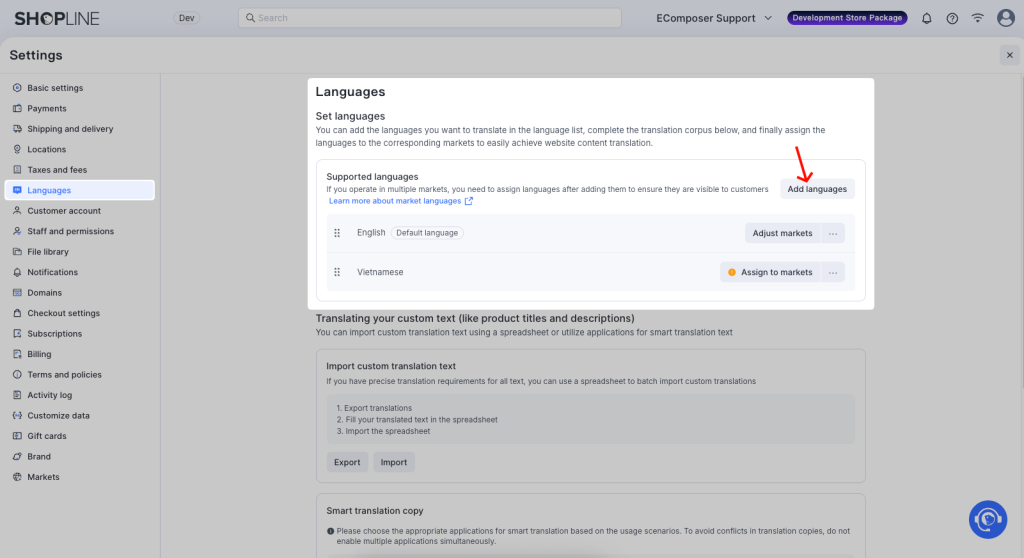Click the Export translations button
This screenshot has width=1024, height=558.
tap(347, 462)
